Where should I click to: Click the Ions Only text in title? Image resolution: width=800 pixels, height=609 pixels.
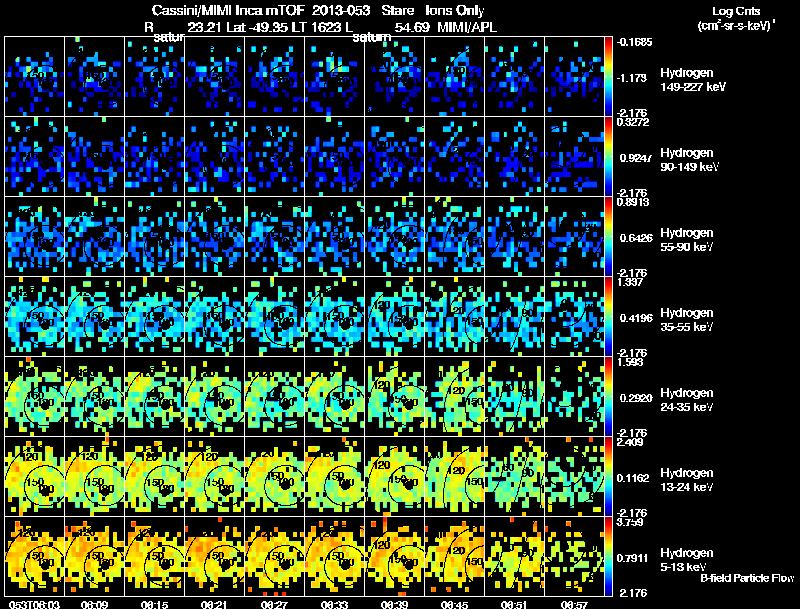coord(455,11)
